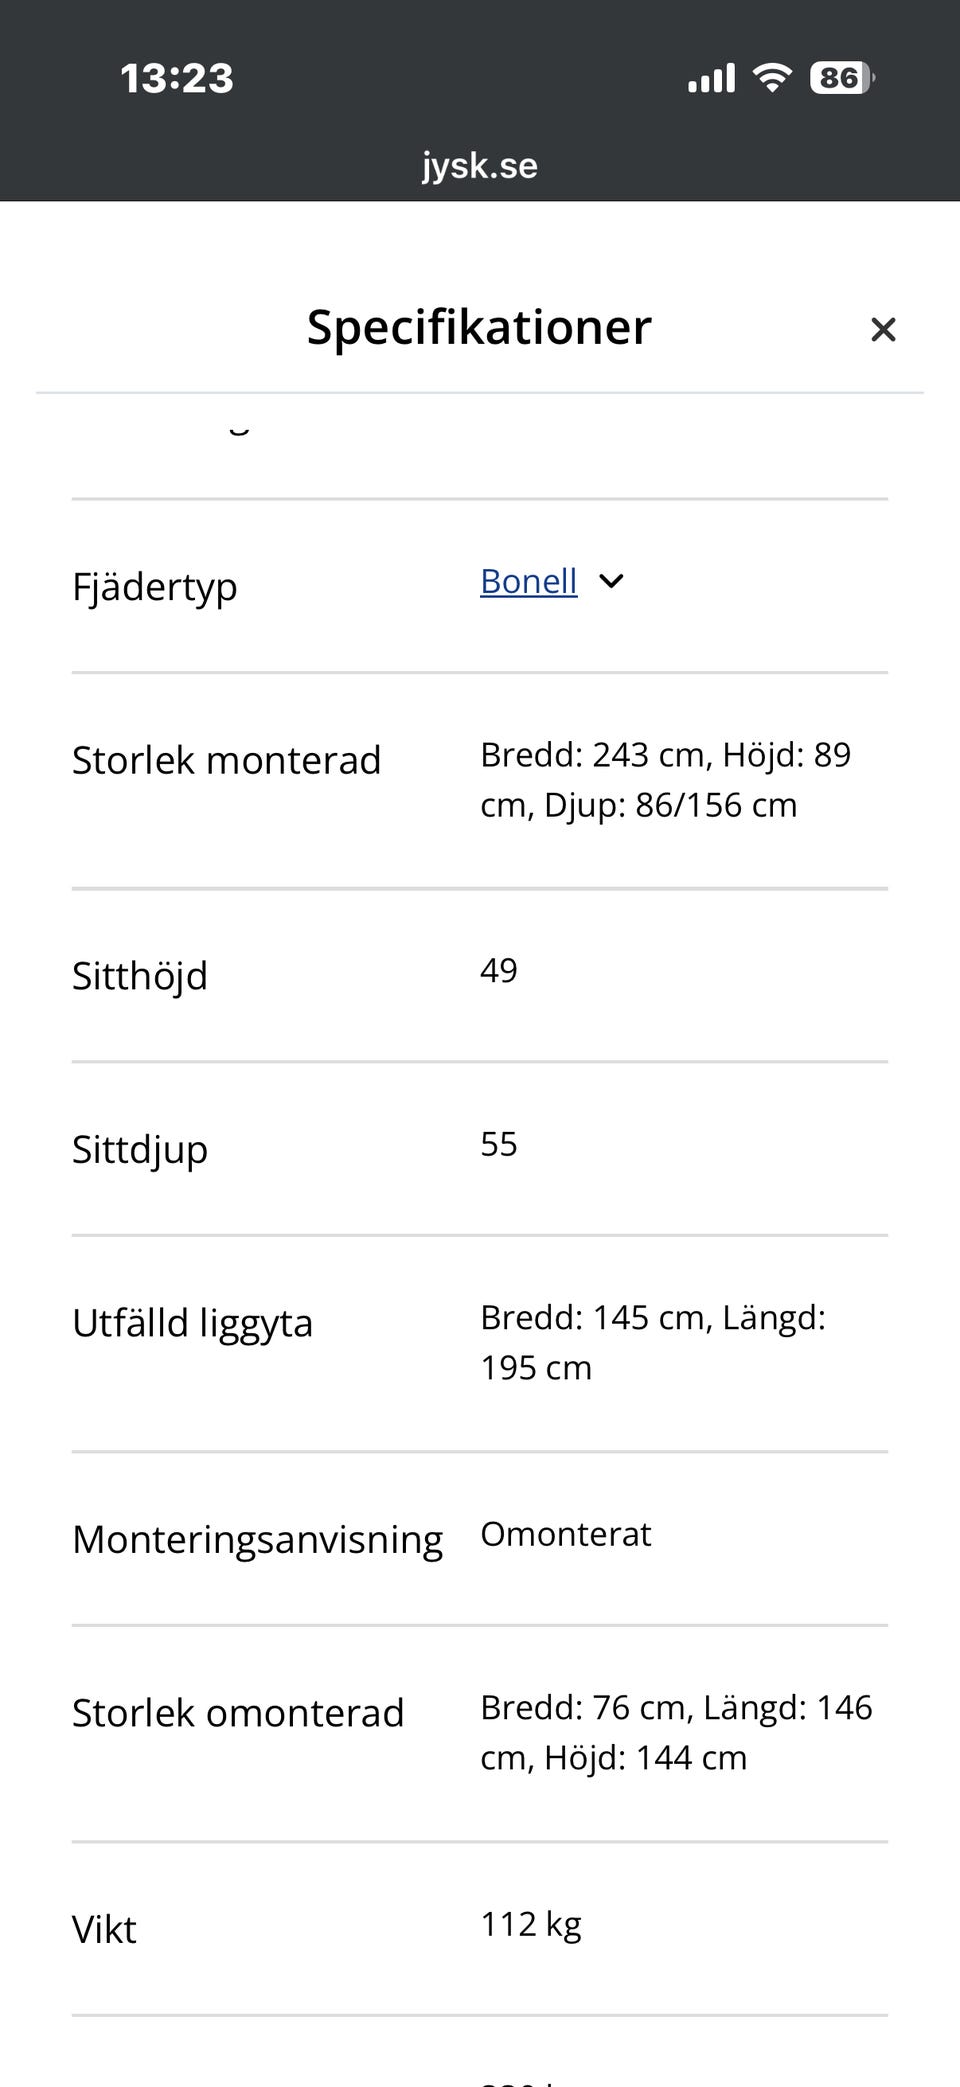This screenshot has height=2087, width=960.
Task: Tap the Omonterat value under Monteringsanvisning
Action: 565,1534
